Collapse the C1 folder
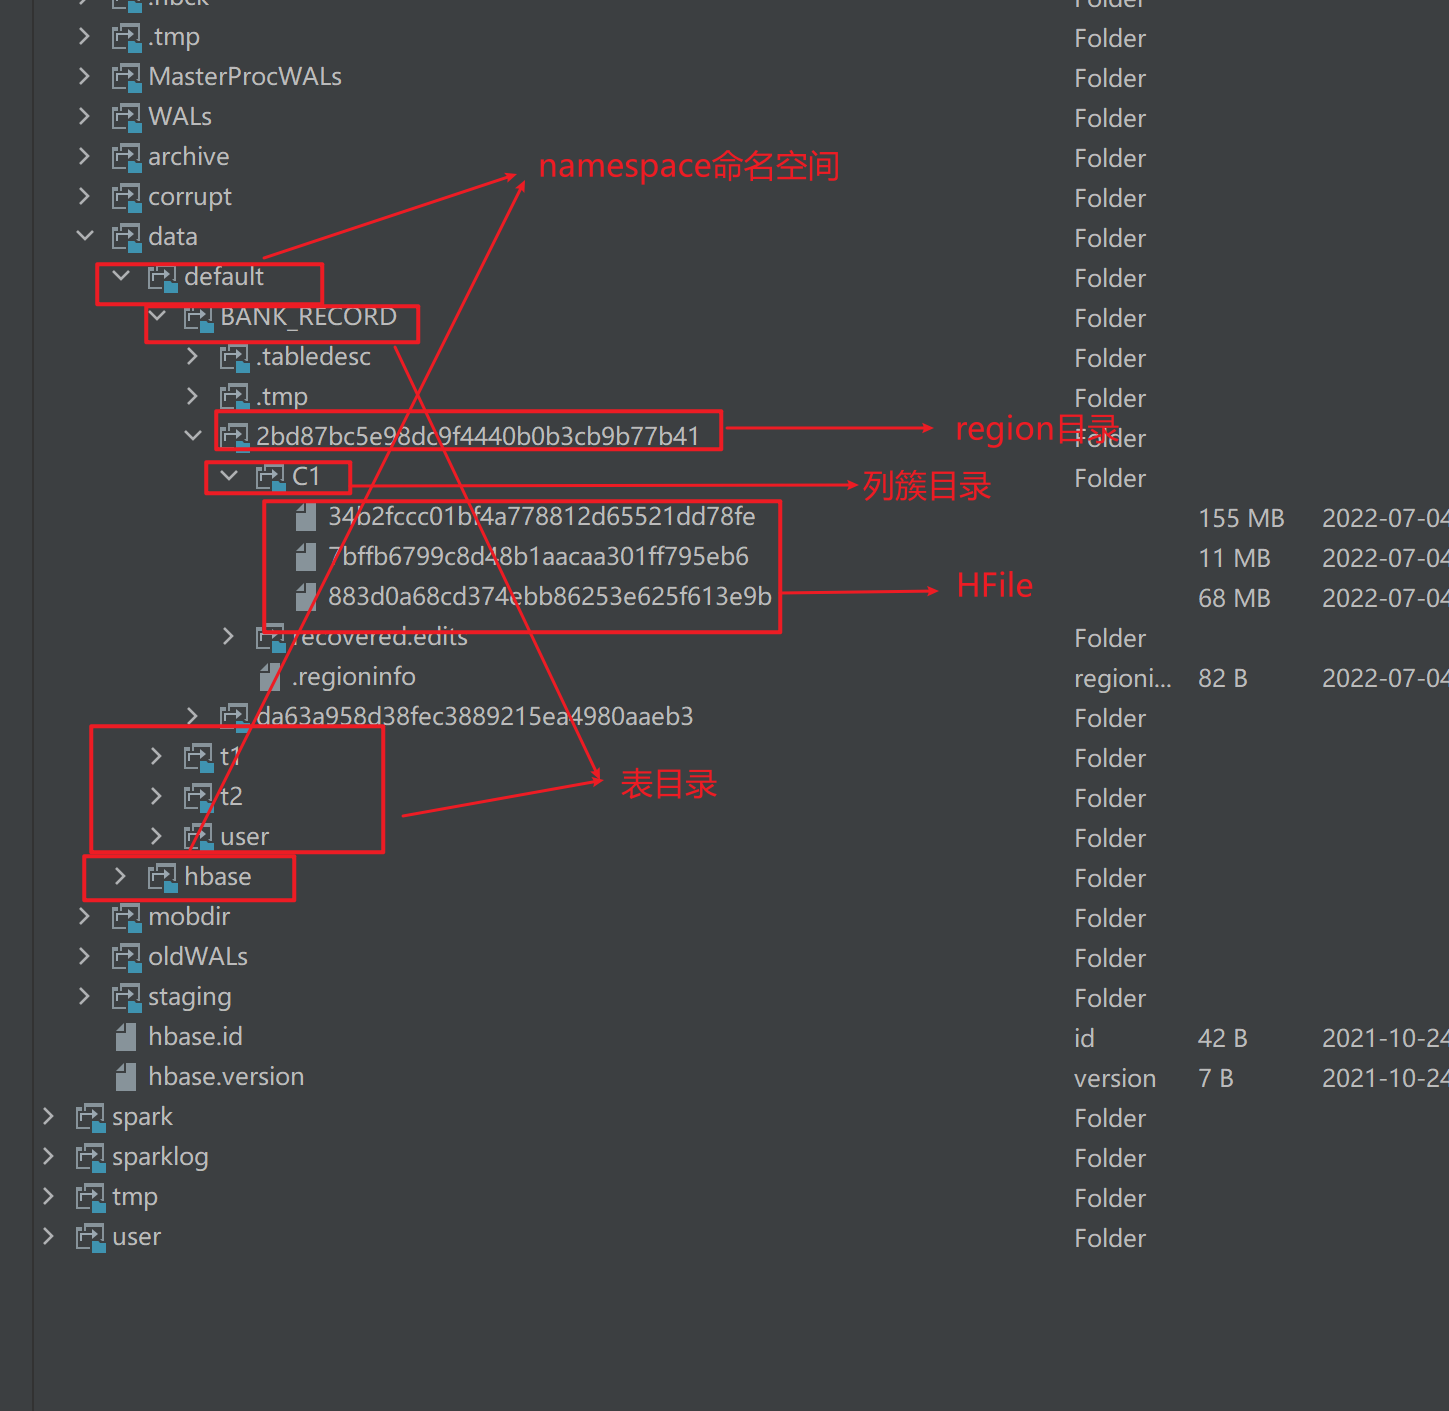Image resolution: width=1449 pixels, height=1411 pixels. coord(229,476)
